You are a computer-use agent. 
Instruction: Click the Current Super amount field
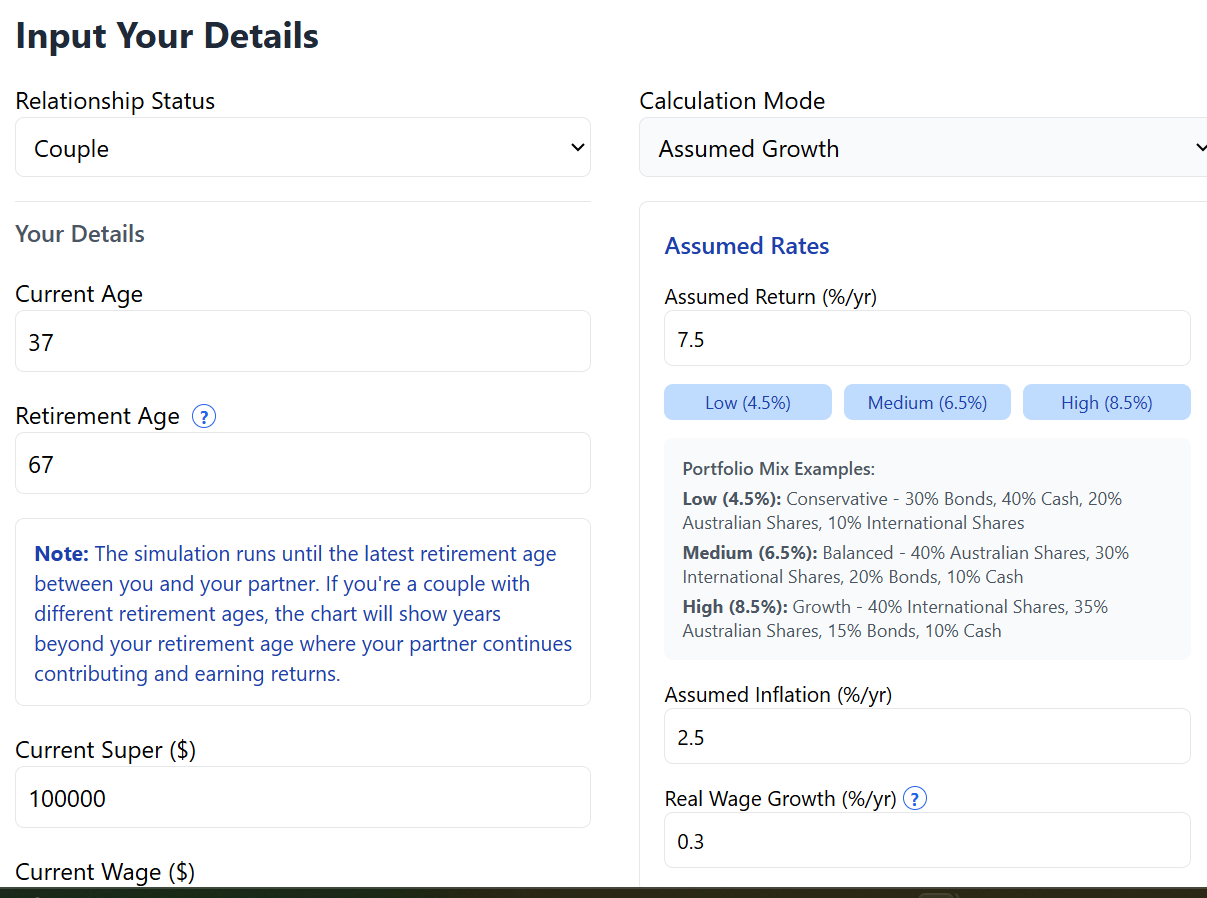pos(302,797)
